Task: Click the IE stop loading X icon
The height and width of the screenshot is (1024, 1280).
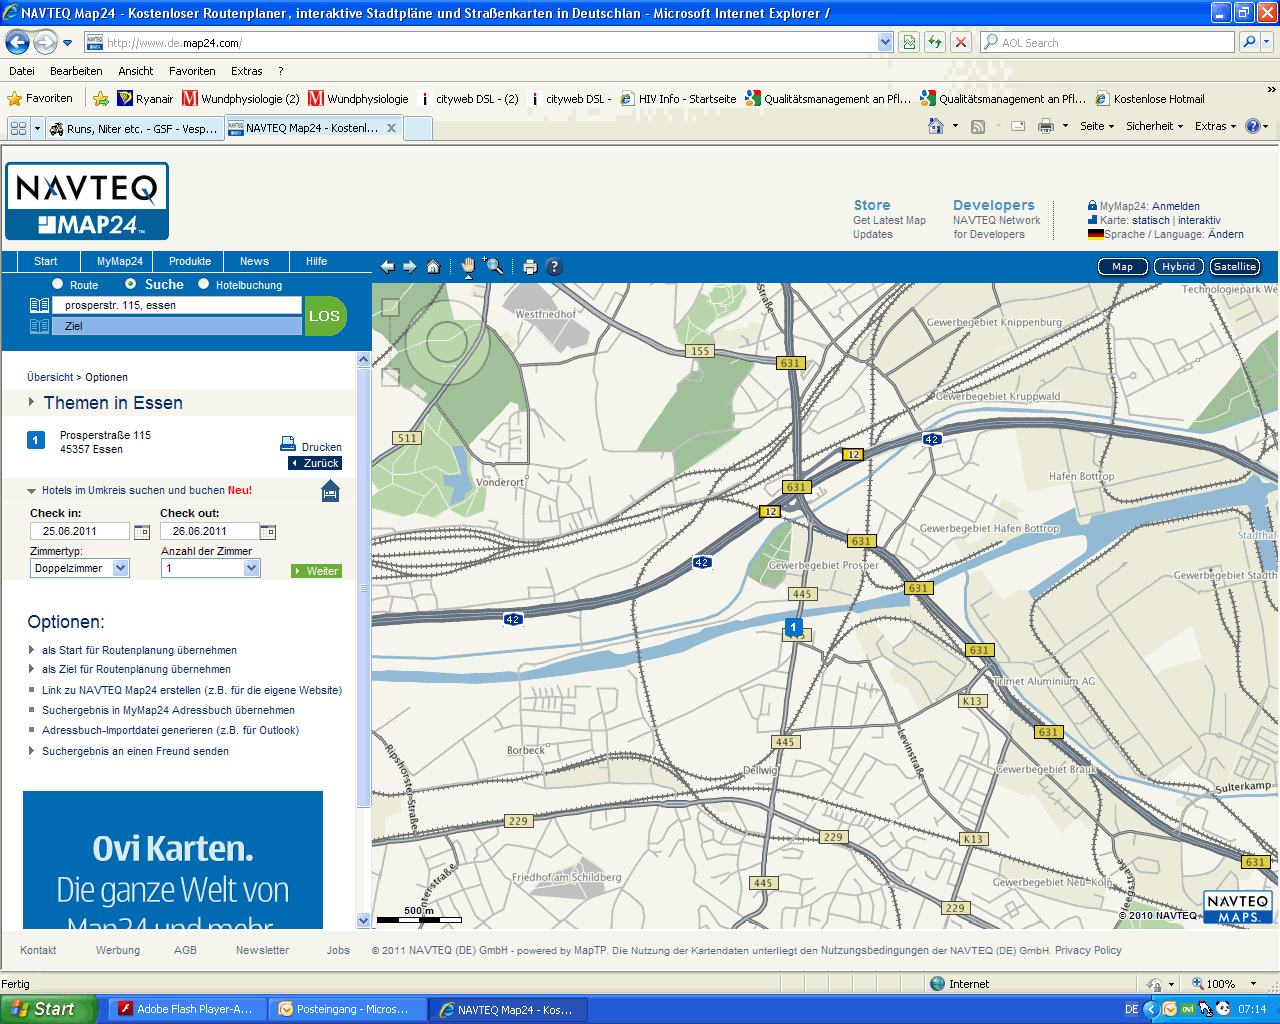Action: [961, 42]
